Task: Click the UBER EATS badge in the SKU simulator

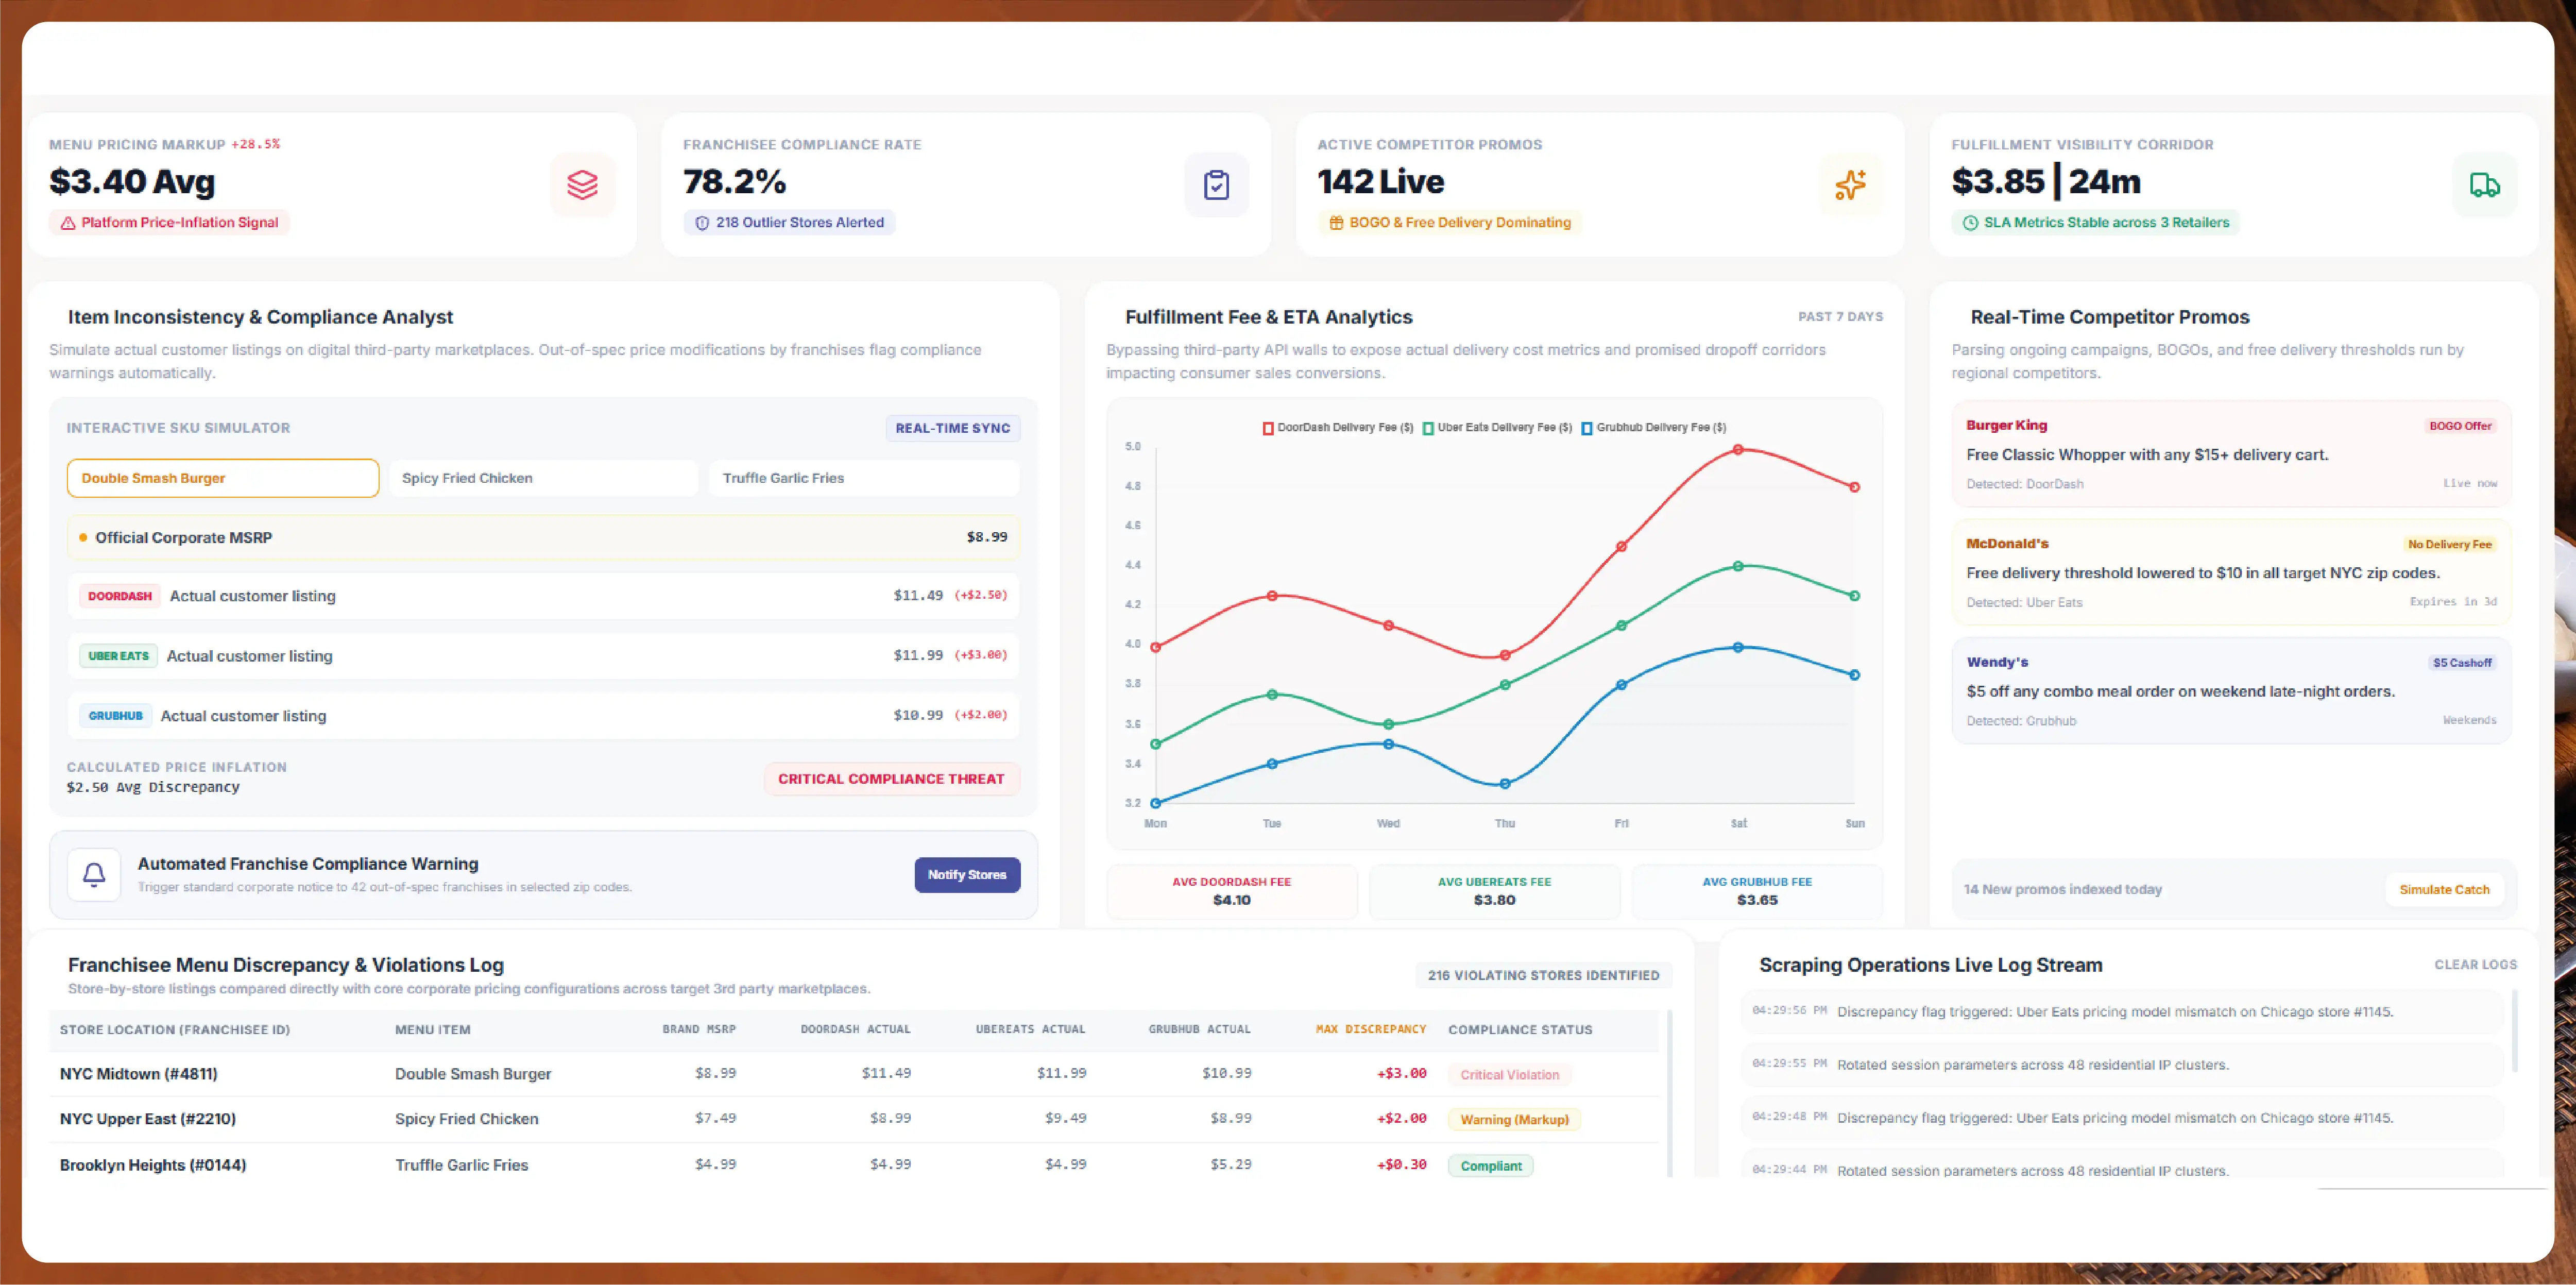Action: click(118, 656)
